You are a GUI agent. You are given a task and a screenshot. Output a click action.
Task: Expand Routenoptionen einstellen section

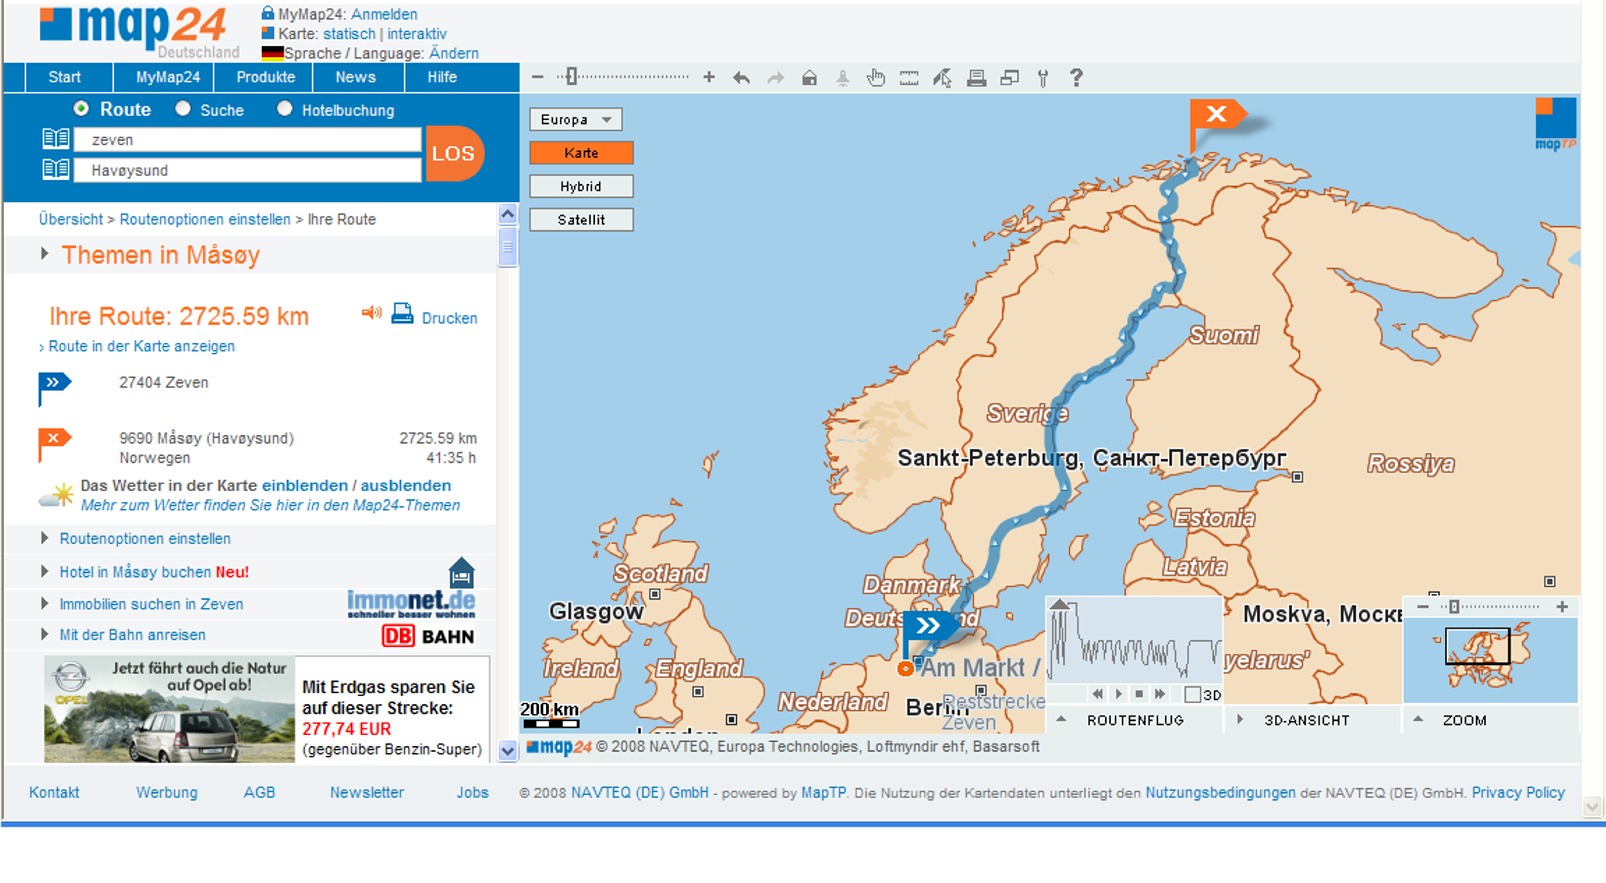click(145, 539)
